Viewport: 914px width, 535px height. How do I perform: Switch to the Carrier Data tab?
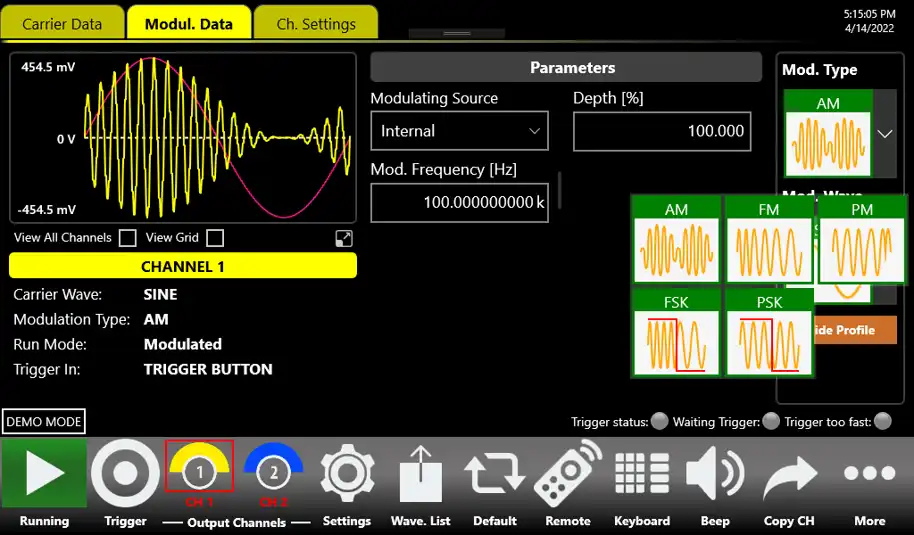click(62, 23)
